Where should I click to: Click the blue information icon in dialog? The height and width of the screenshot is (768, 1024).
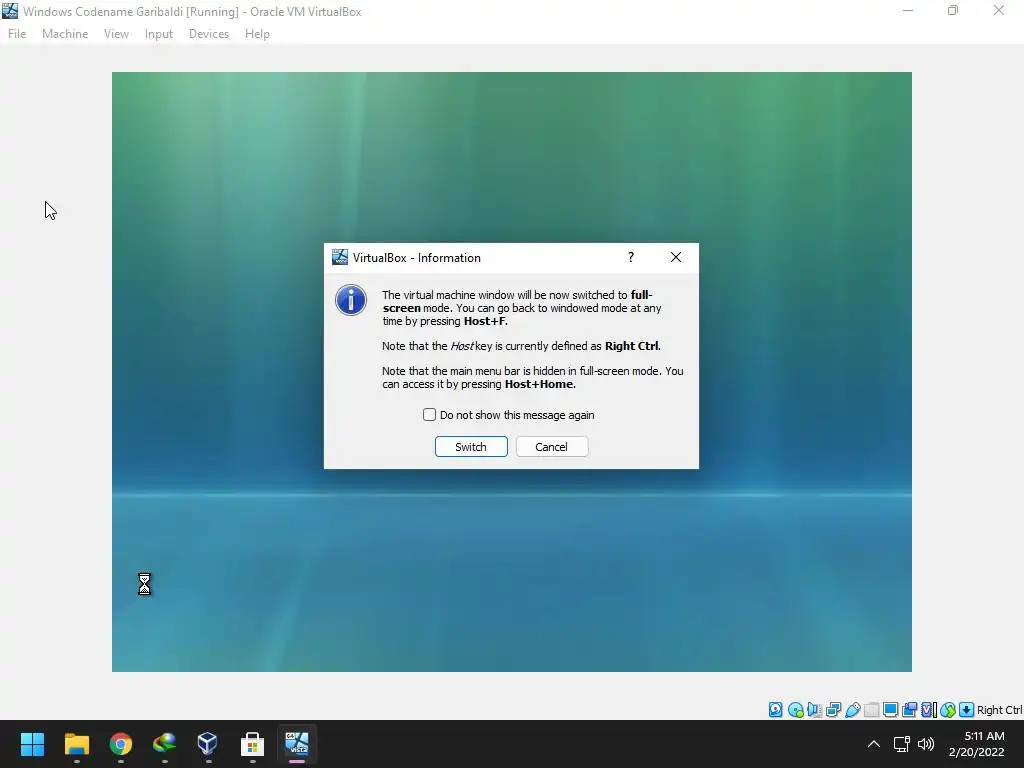(x=351, y=300)
